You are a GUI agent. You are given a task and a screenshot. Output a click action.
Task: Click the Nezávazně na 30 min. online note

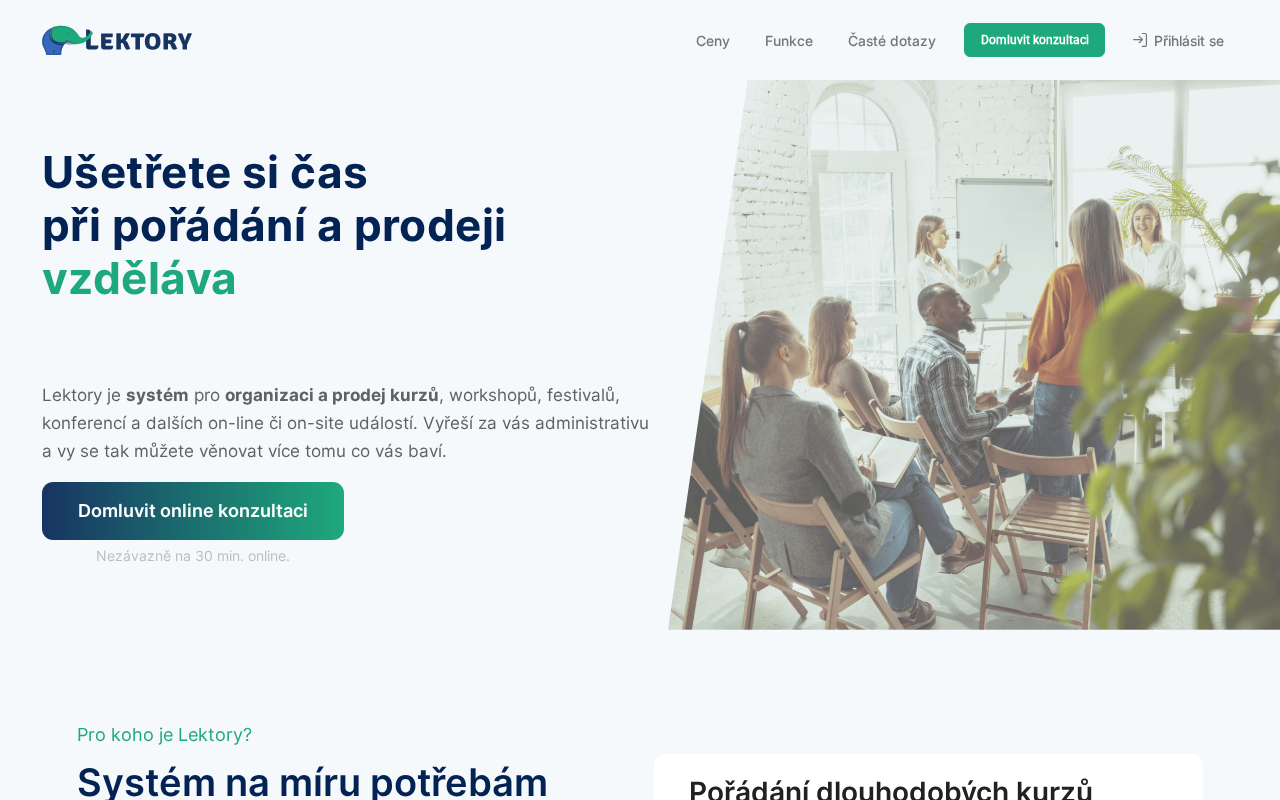193,556
